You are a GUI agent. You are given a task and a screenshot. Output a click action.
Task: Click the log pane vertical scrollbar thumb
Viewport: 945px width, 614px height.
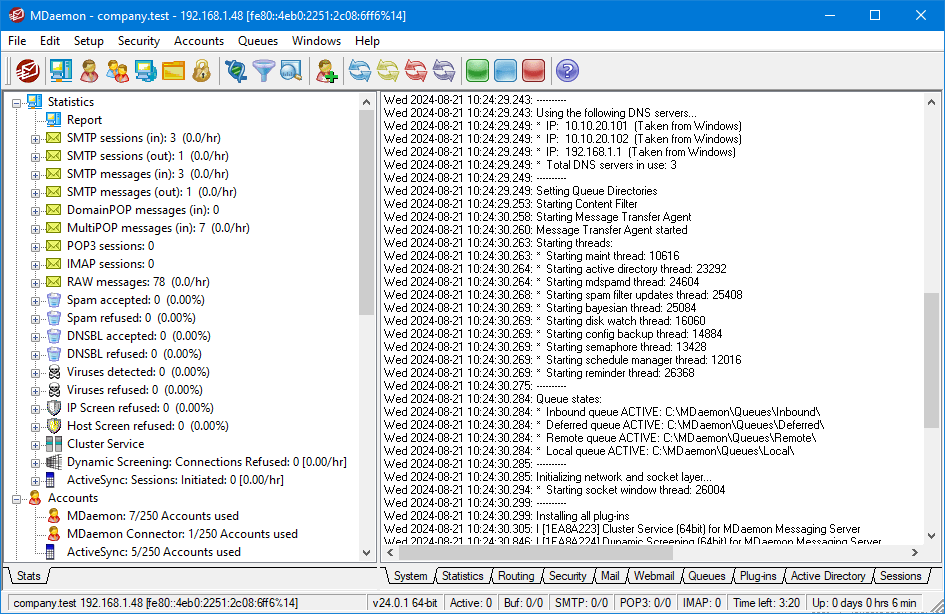coord(931,361)
